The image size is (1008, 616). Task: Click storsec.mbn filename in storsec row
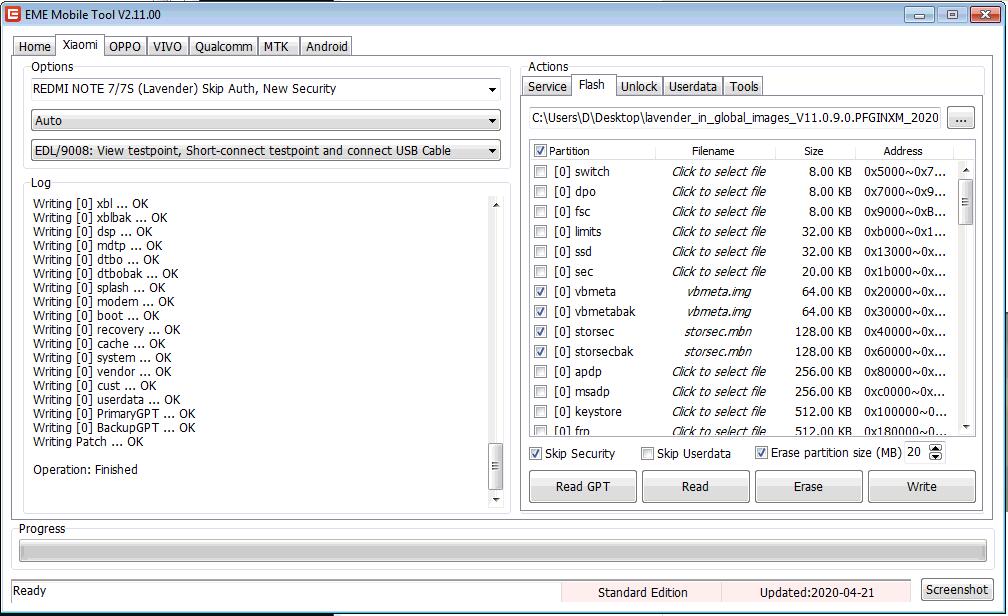[718, 332]
